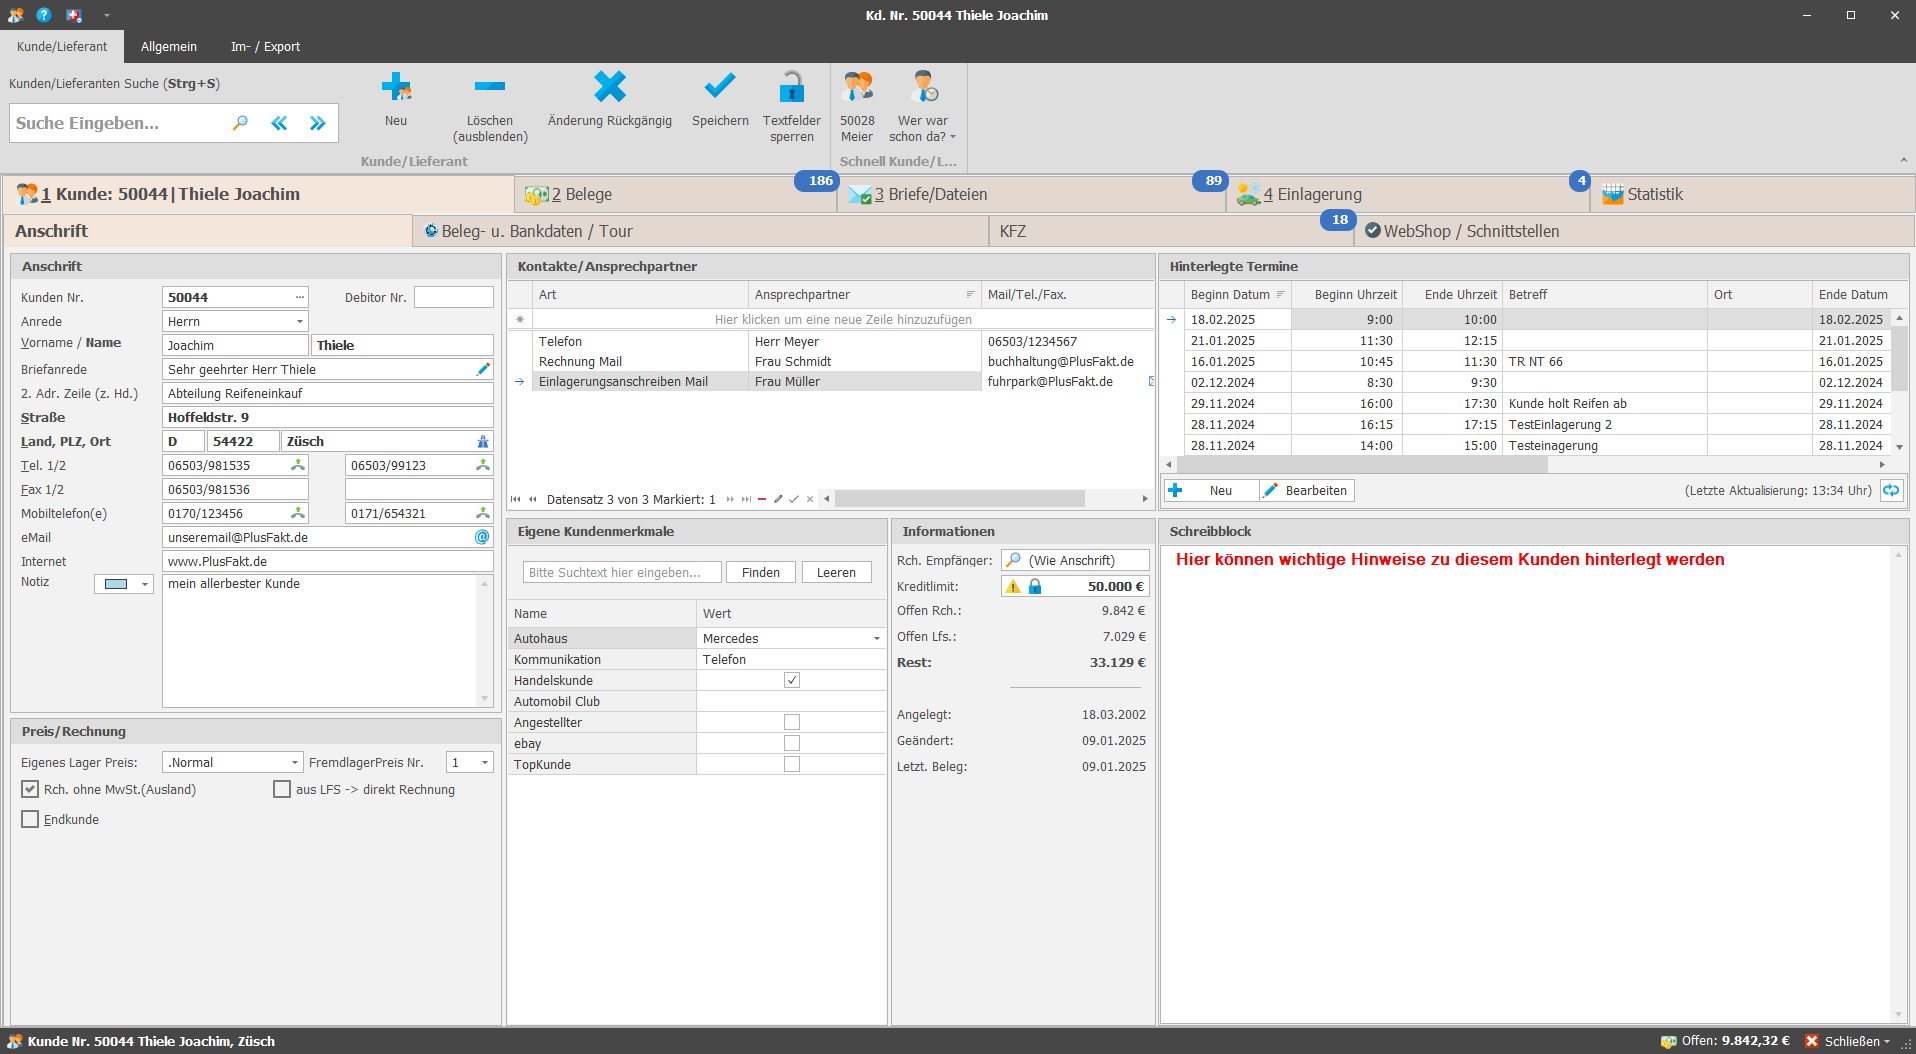1916x1054 pixels.
Task: Open the Anrede dropdown
Action: [x=299, y=321]
